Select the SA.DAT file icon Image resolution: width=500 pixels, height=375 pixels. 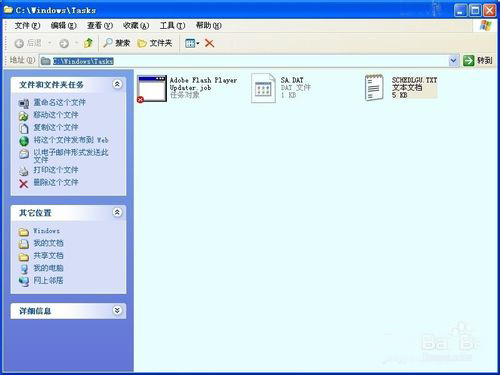point(263,88)
